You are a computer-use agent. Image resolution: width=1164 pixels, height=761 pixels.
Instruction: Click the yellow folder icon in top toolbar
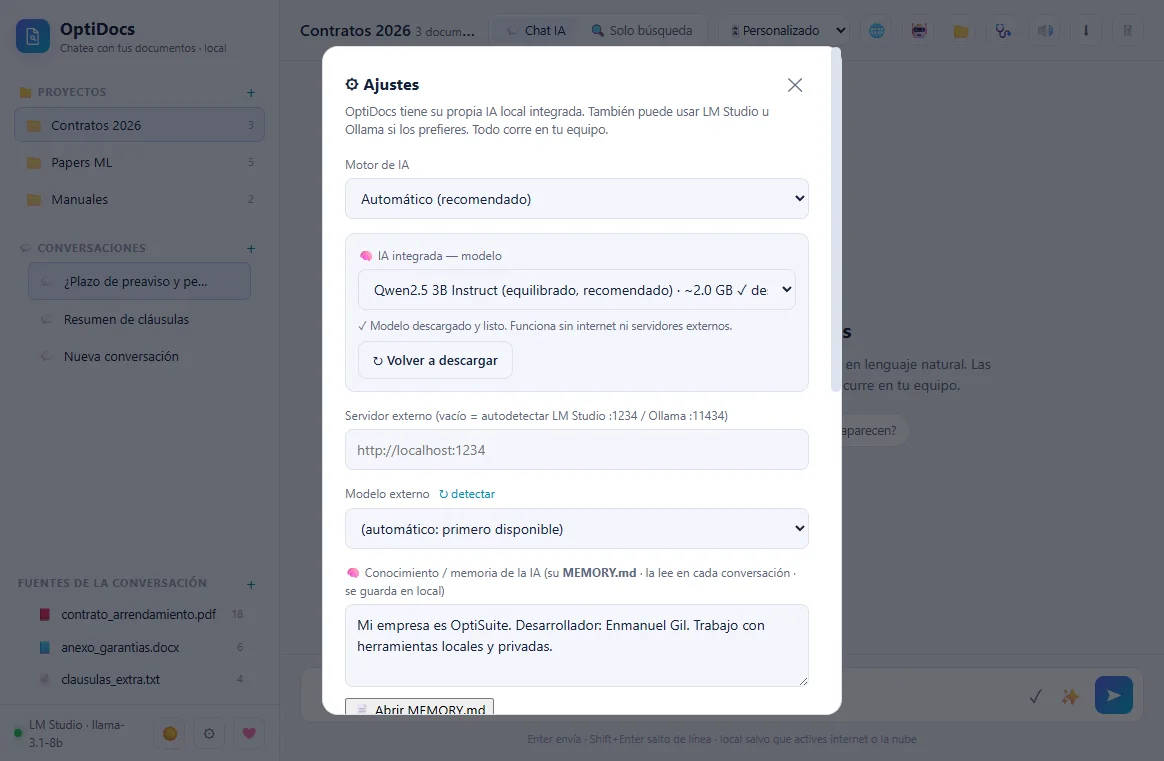961,30
